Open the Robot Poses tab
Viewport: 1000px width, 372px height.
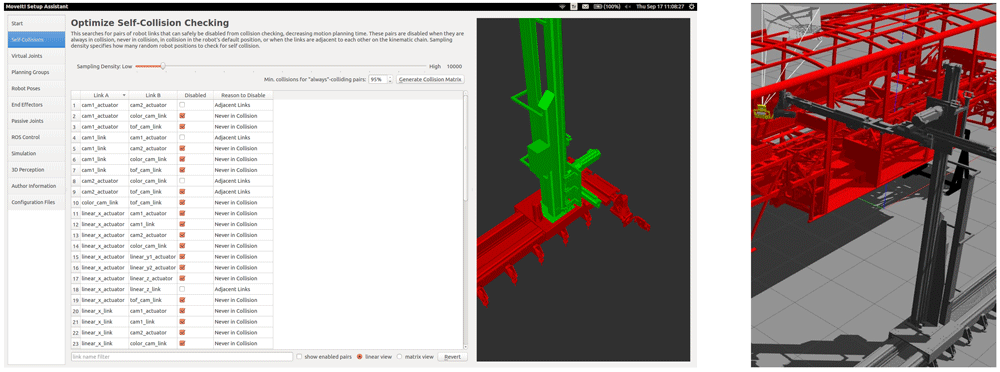[36, 88]
